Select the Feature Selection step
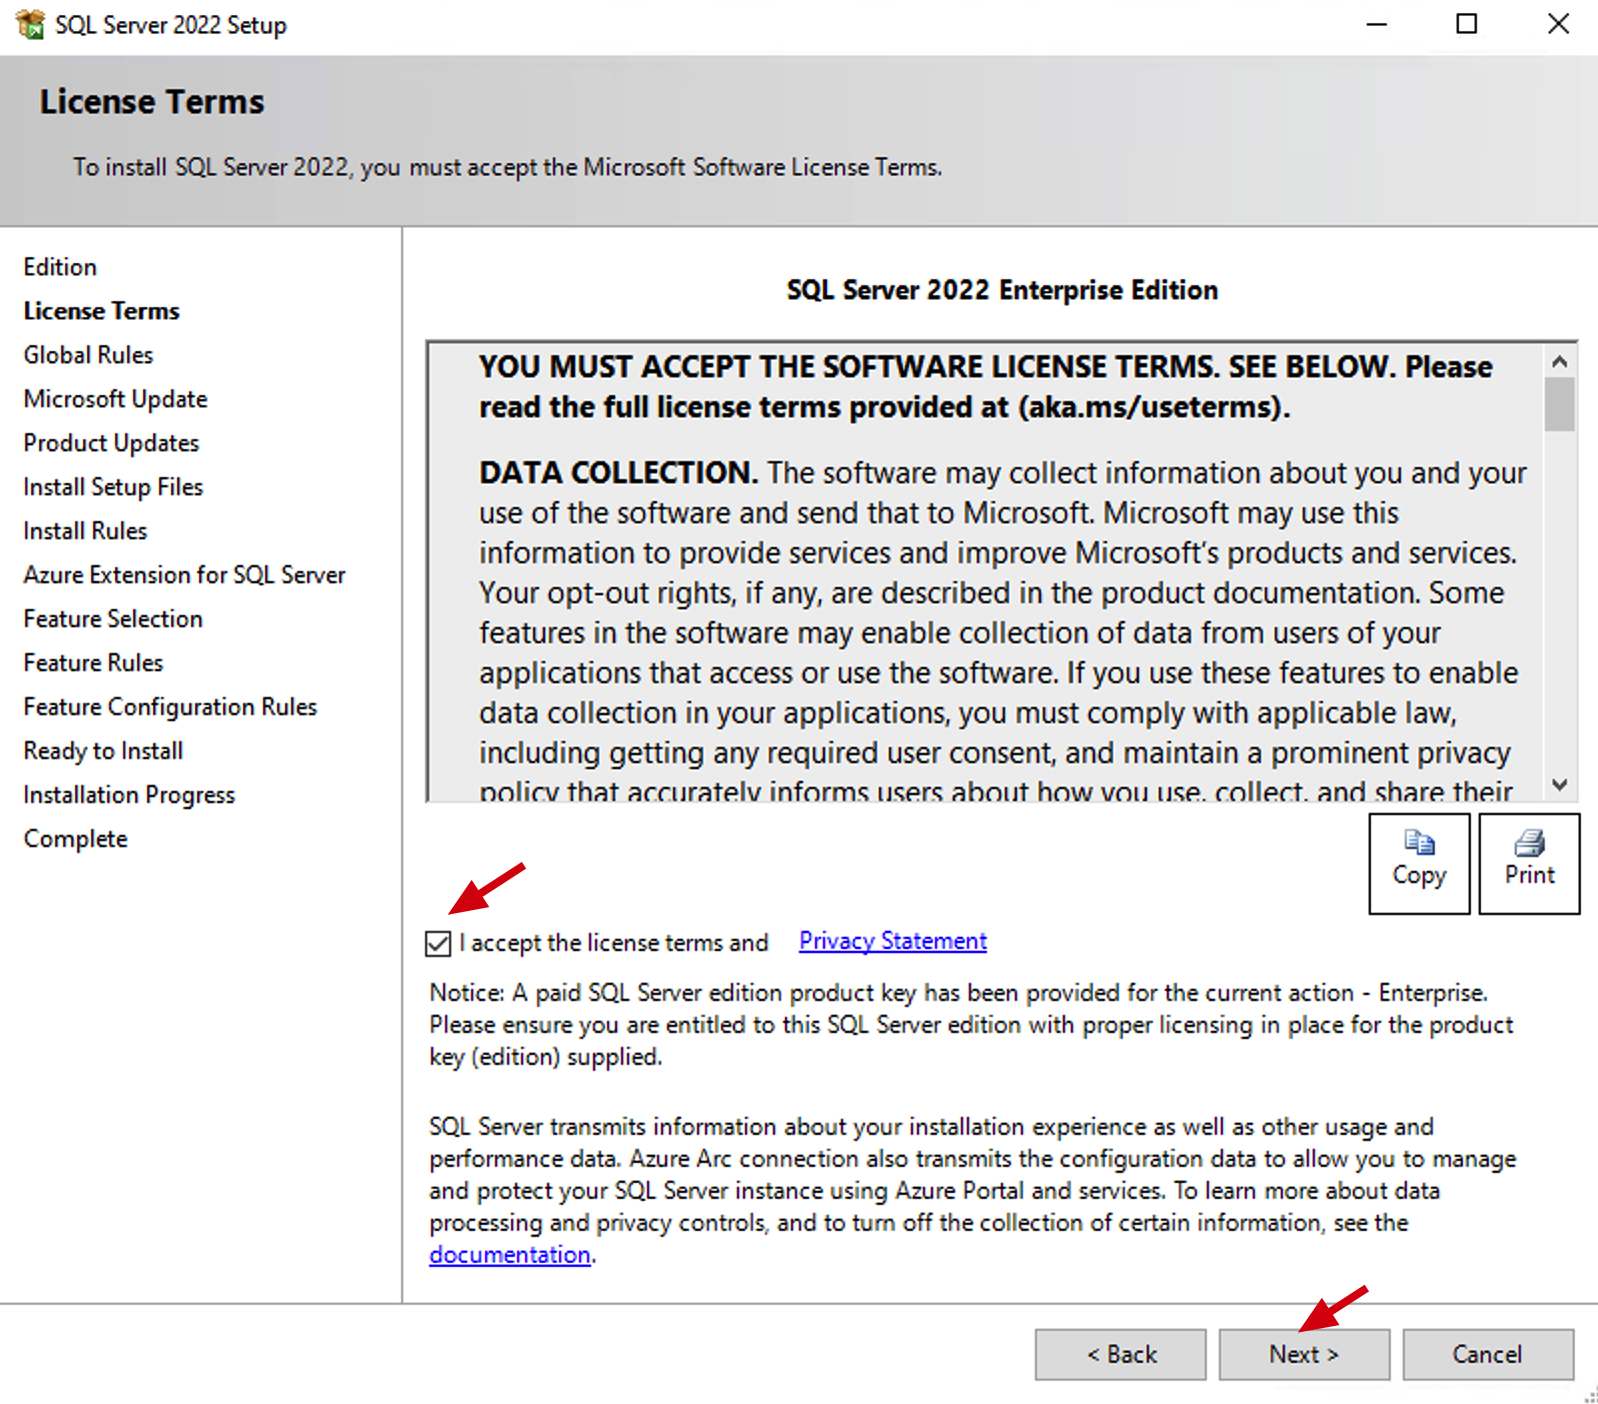 tap(113, 619)
